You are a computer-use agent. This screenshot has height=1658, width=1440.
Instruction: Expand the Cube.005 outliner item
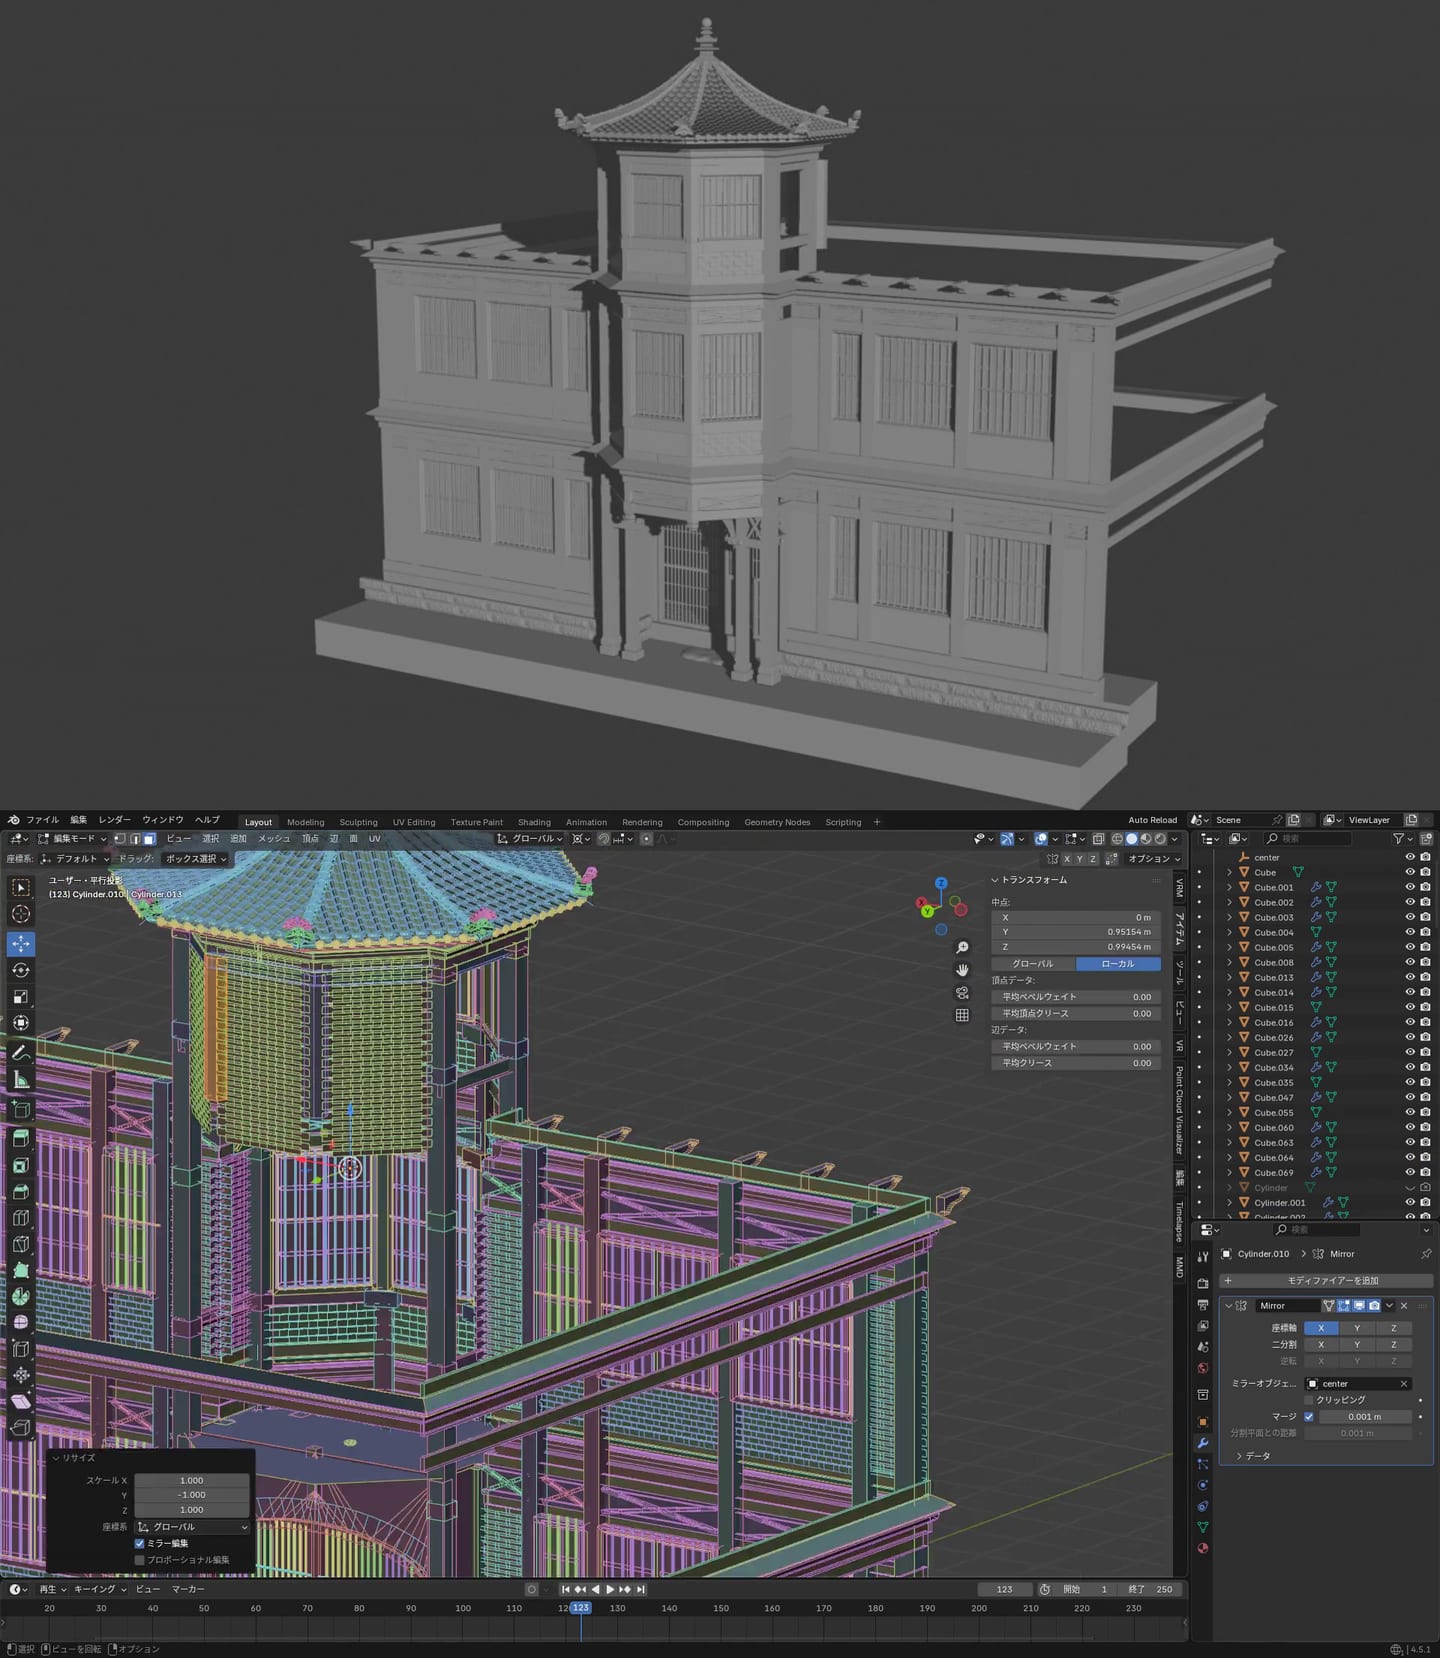tap(1229, 947)
